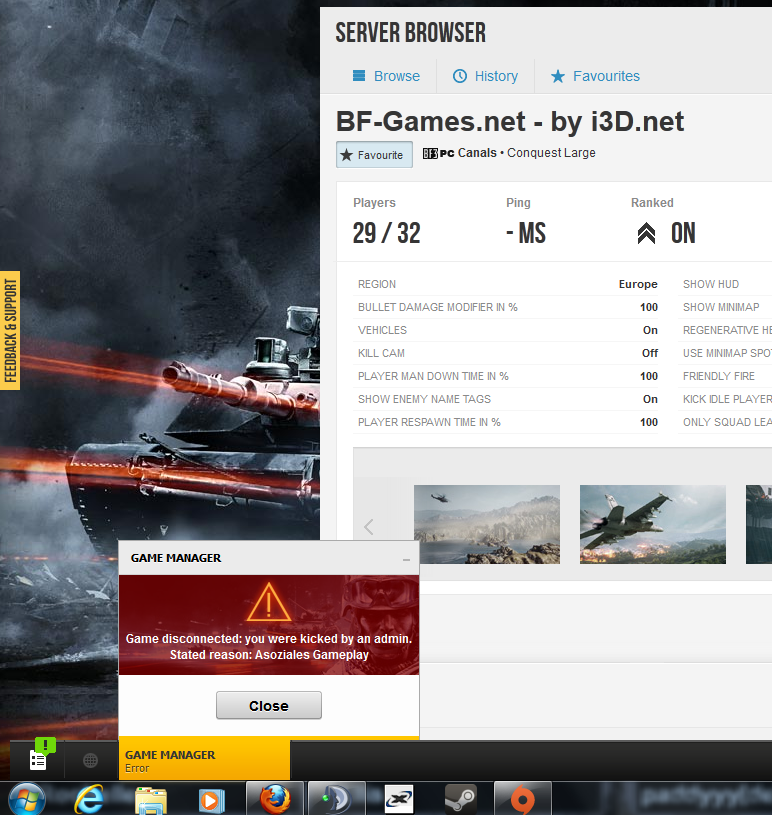Screen dimensions: 772x815
Task: Minimize the Game Manager panel
Action: click(x=407, y=559)
